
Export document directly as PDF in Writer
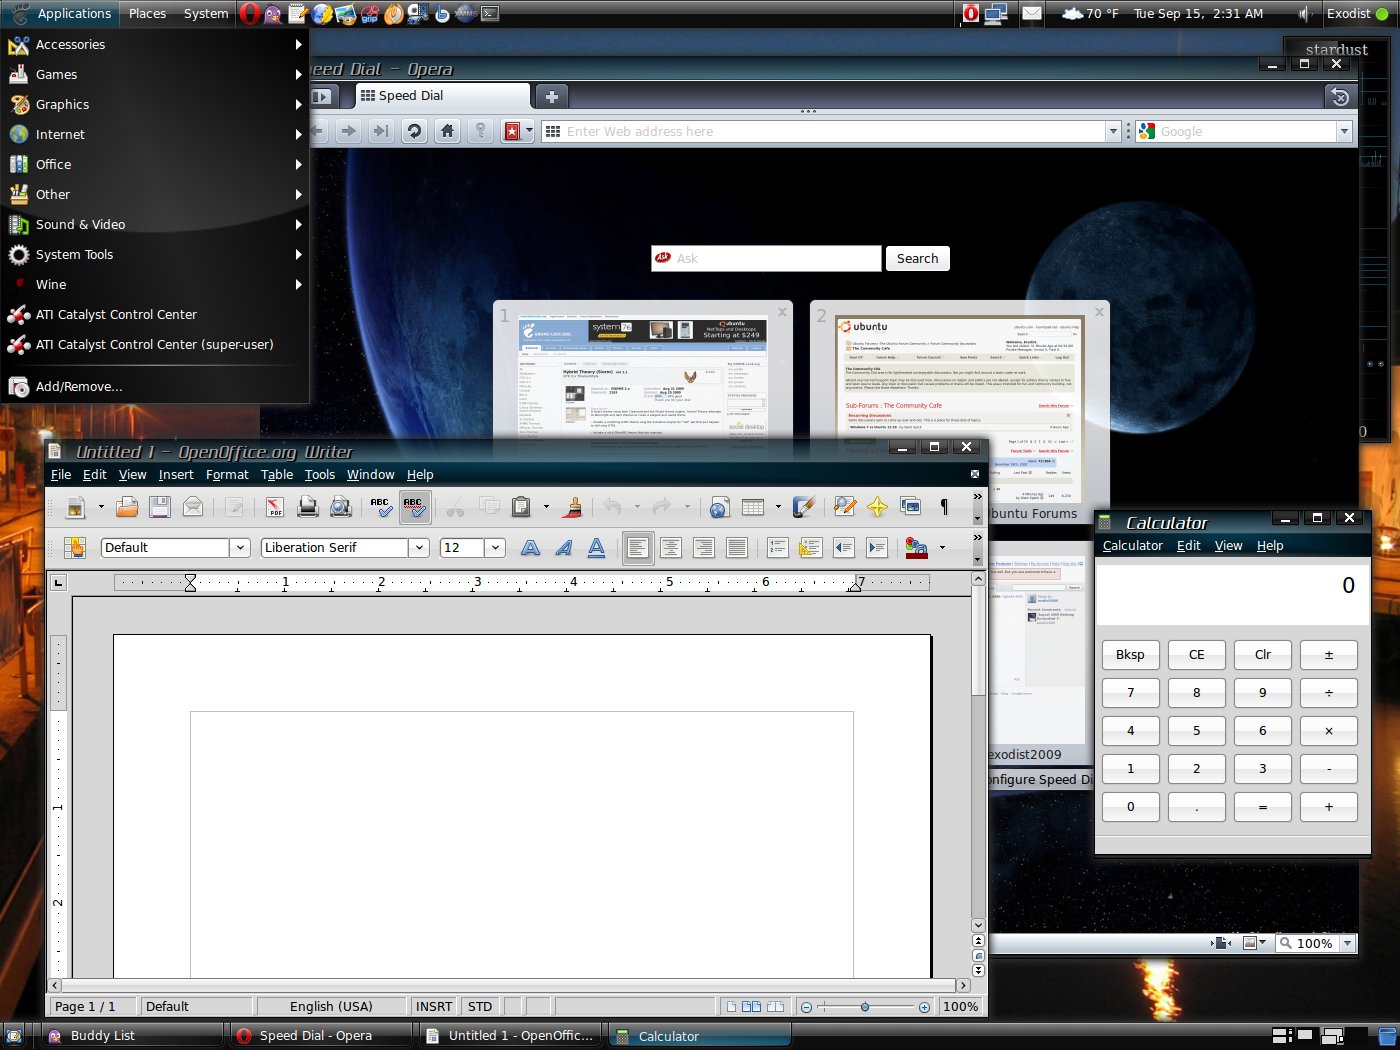(x=274, y=507)
